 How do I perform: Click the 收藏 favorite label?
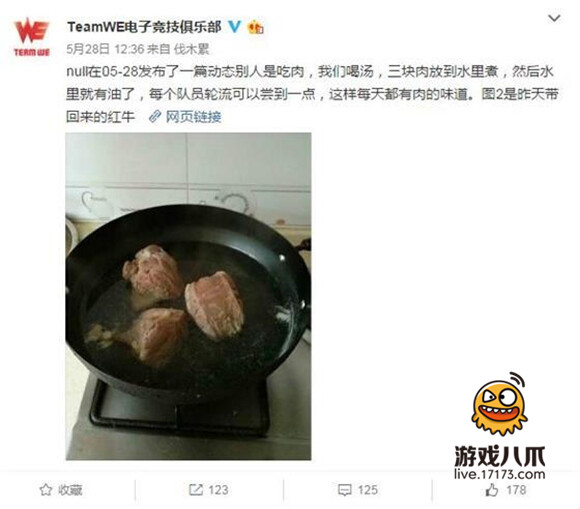pos(70,490)
